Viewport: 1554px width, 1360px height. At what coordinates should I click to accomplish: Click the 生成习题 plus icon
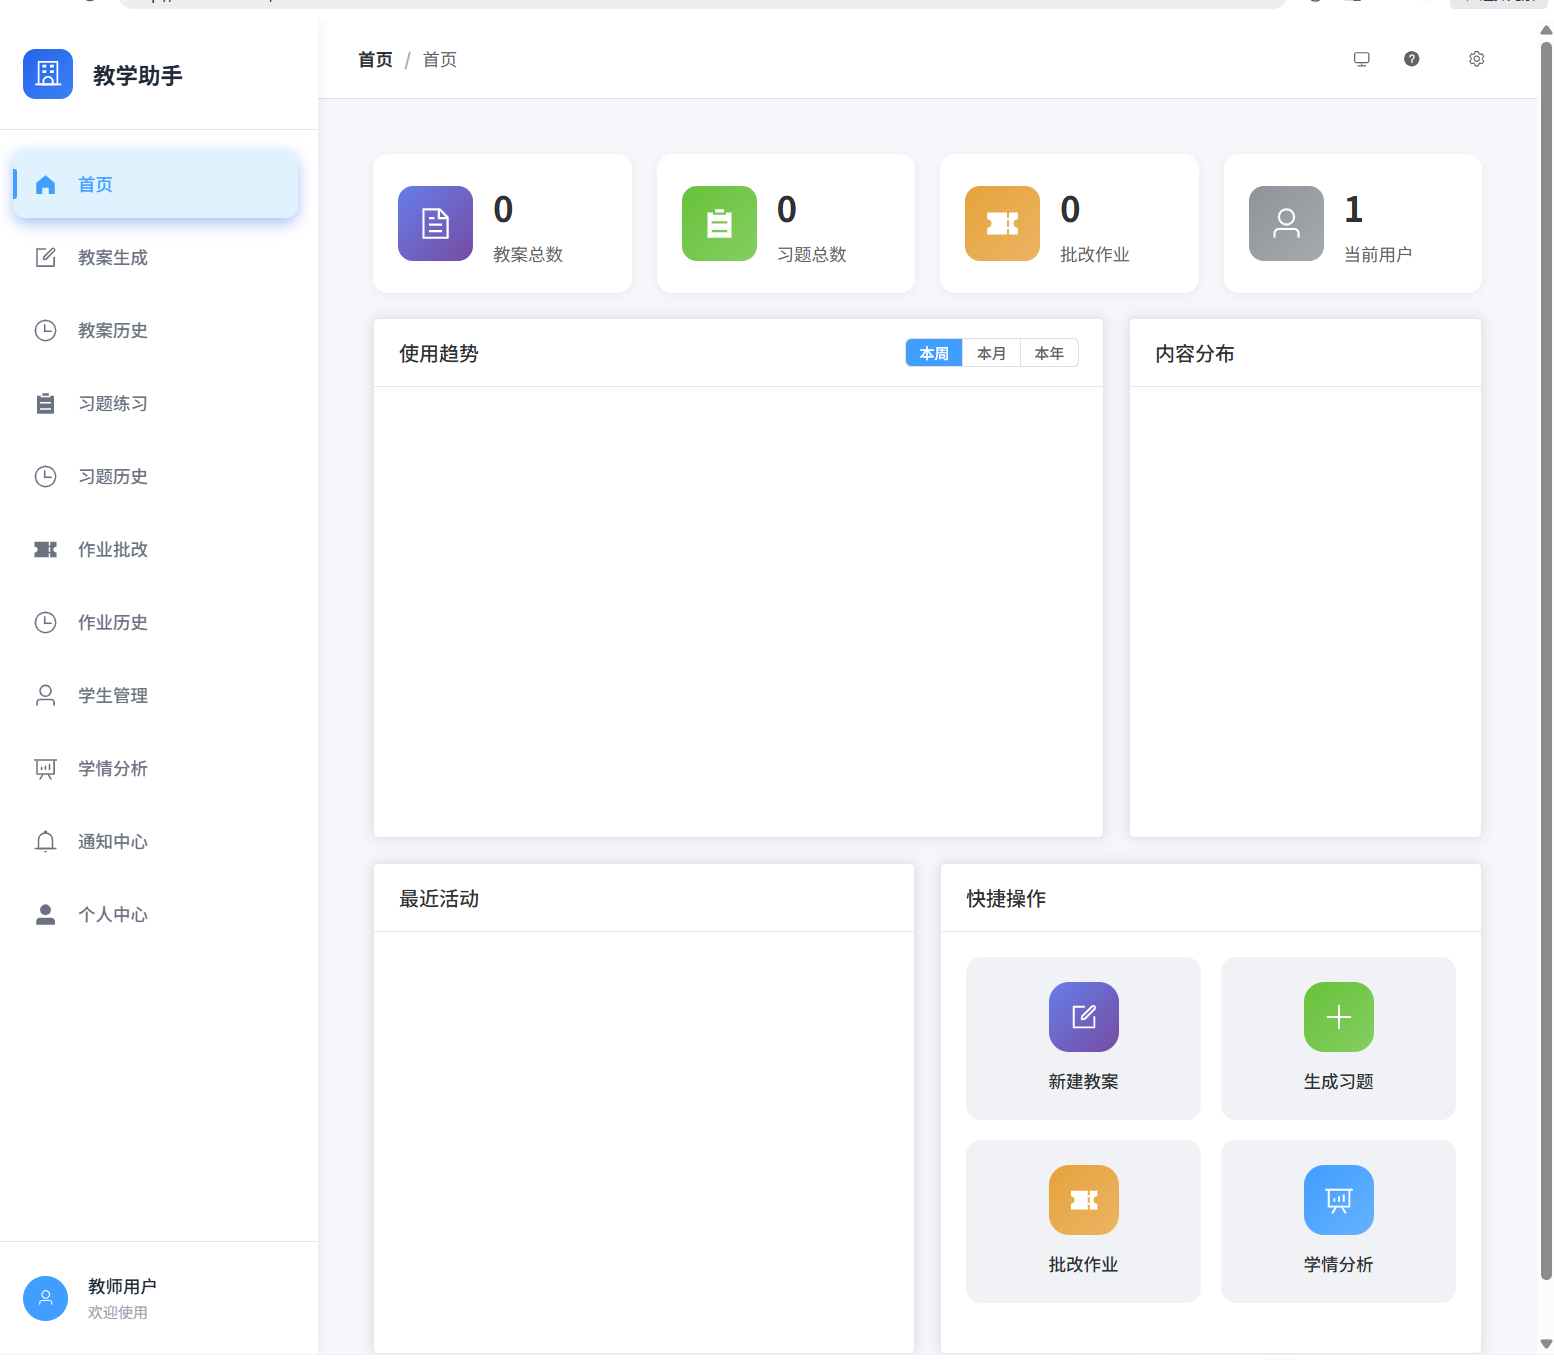click(1338, 1017)
